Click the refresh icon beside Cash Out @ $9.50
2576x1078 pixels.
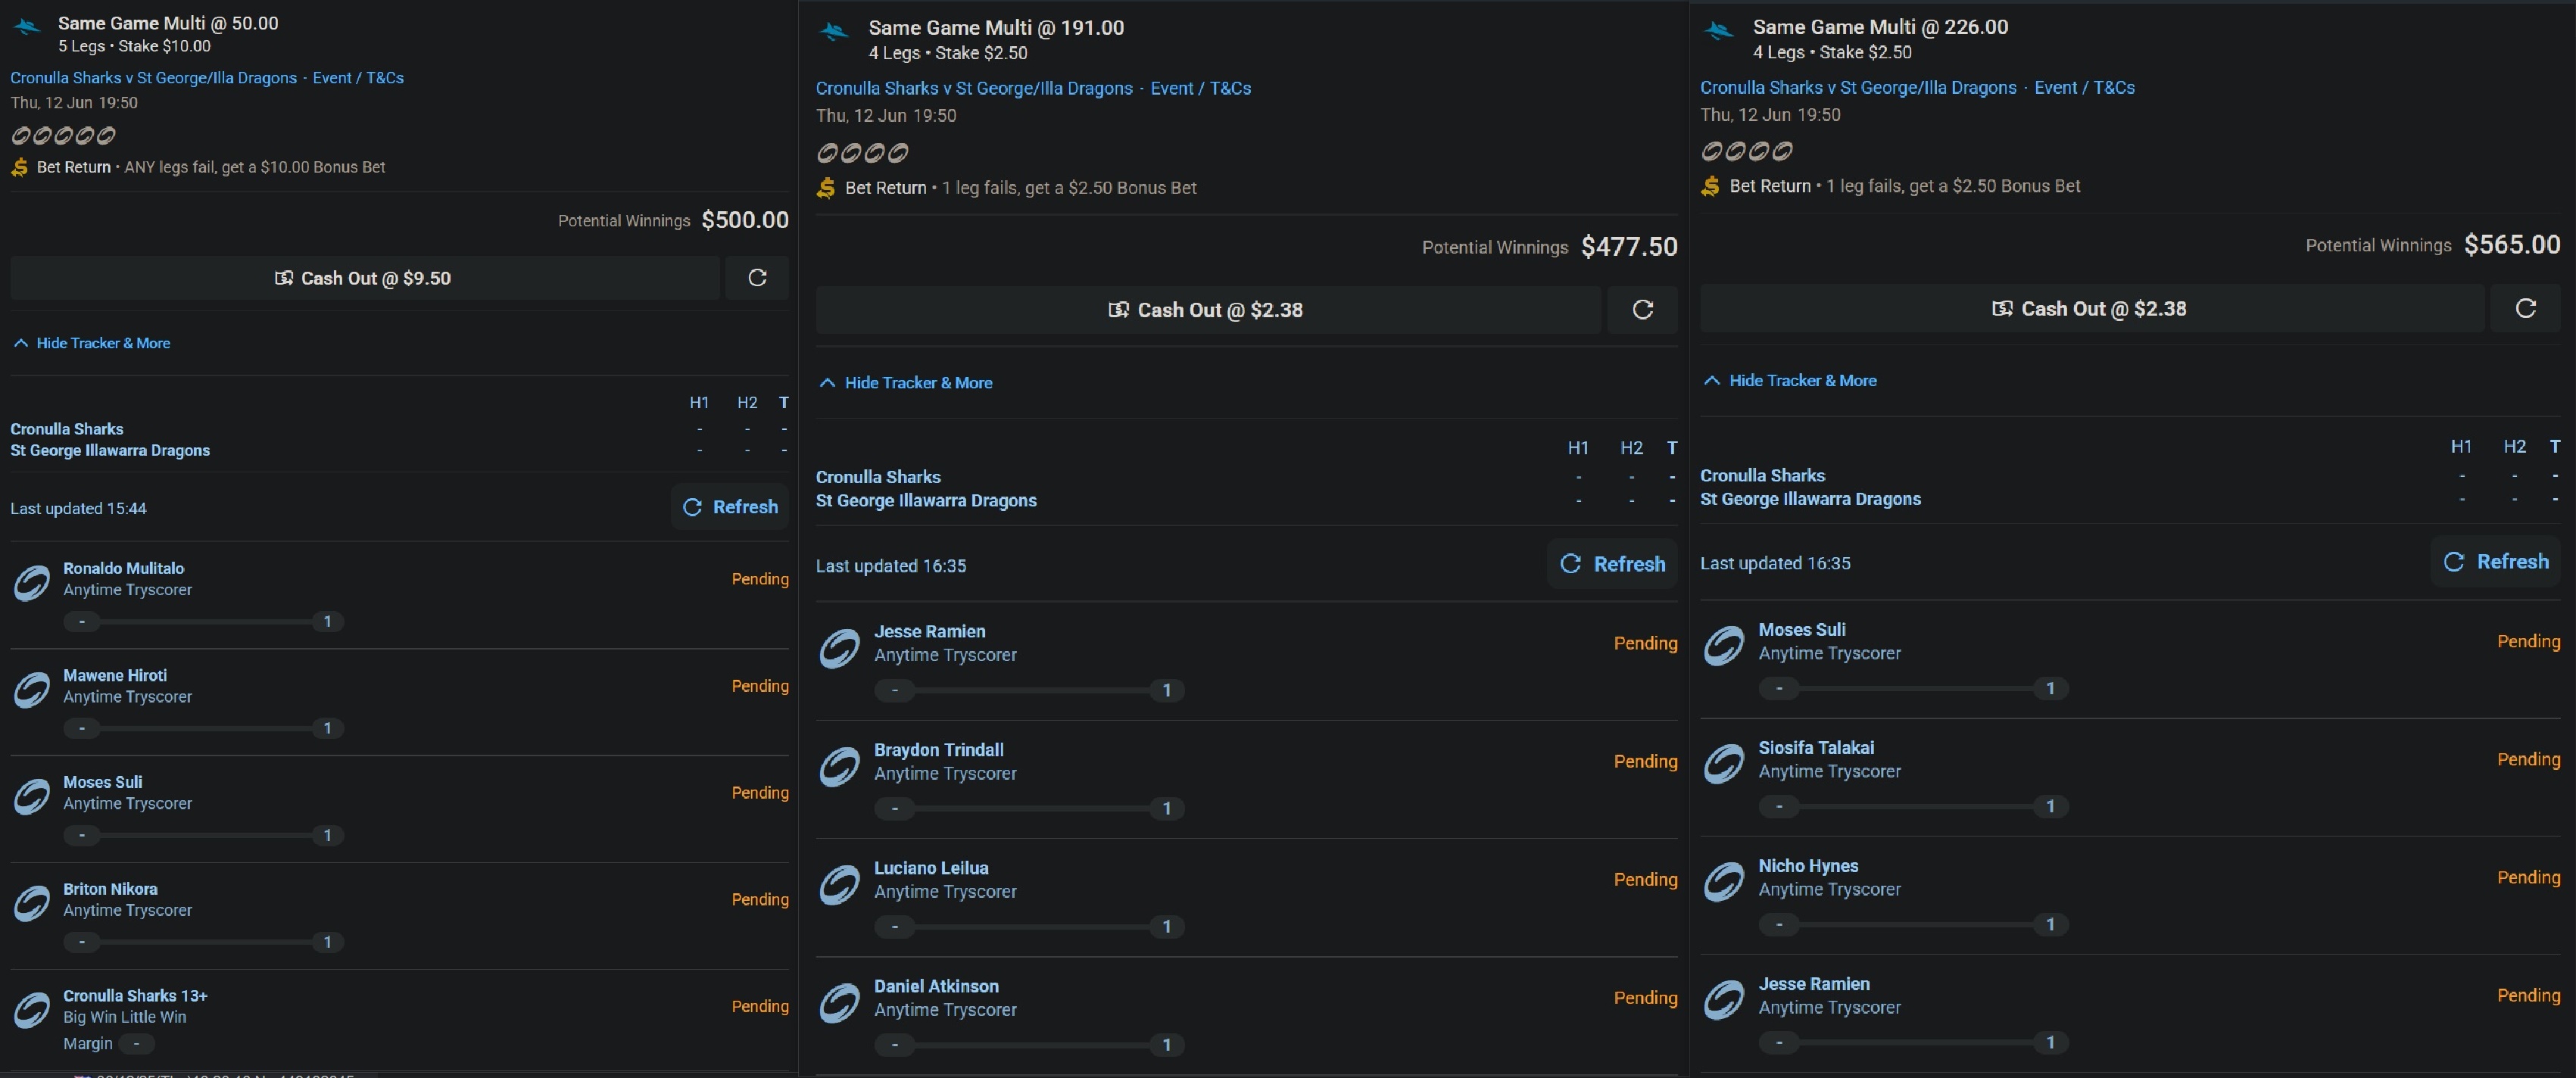(757, 278)
